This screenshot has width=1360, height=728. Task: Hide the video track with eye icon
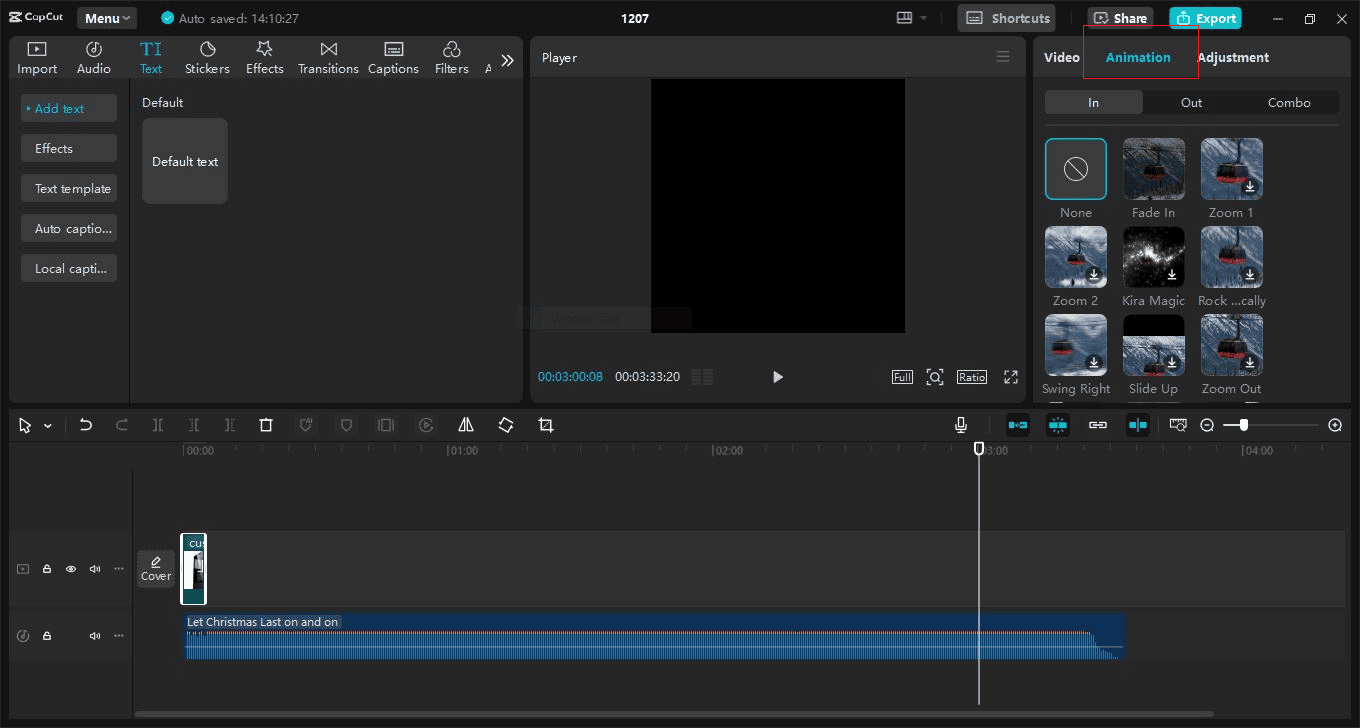click(71, 569)
